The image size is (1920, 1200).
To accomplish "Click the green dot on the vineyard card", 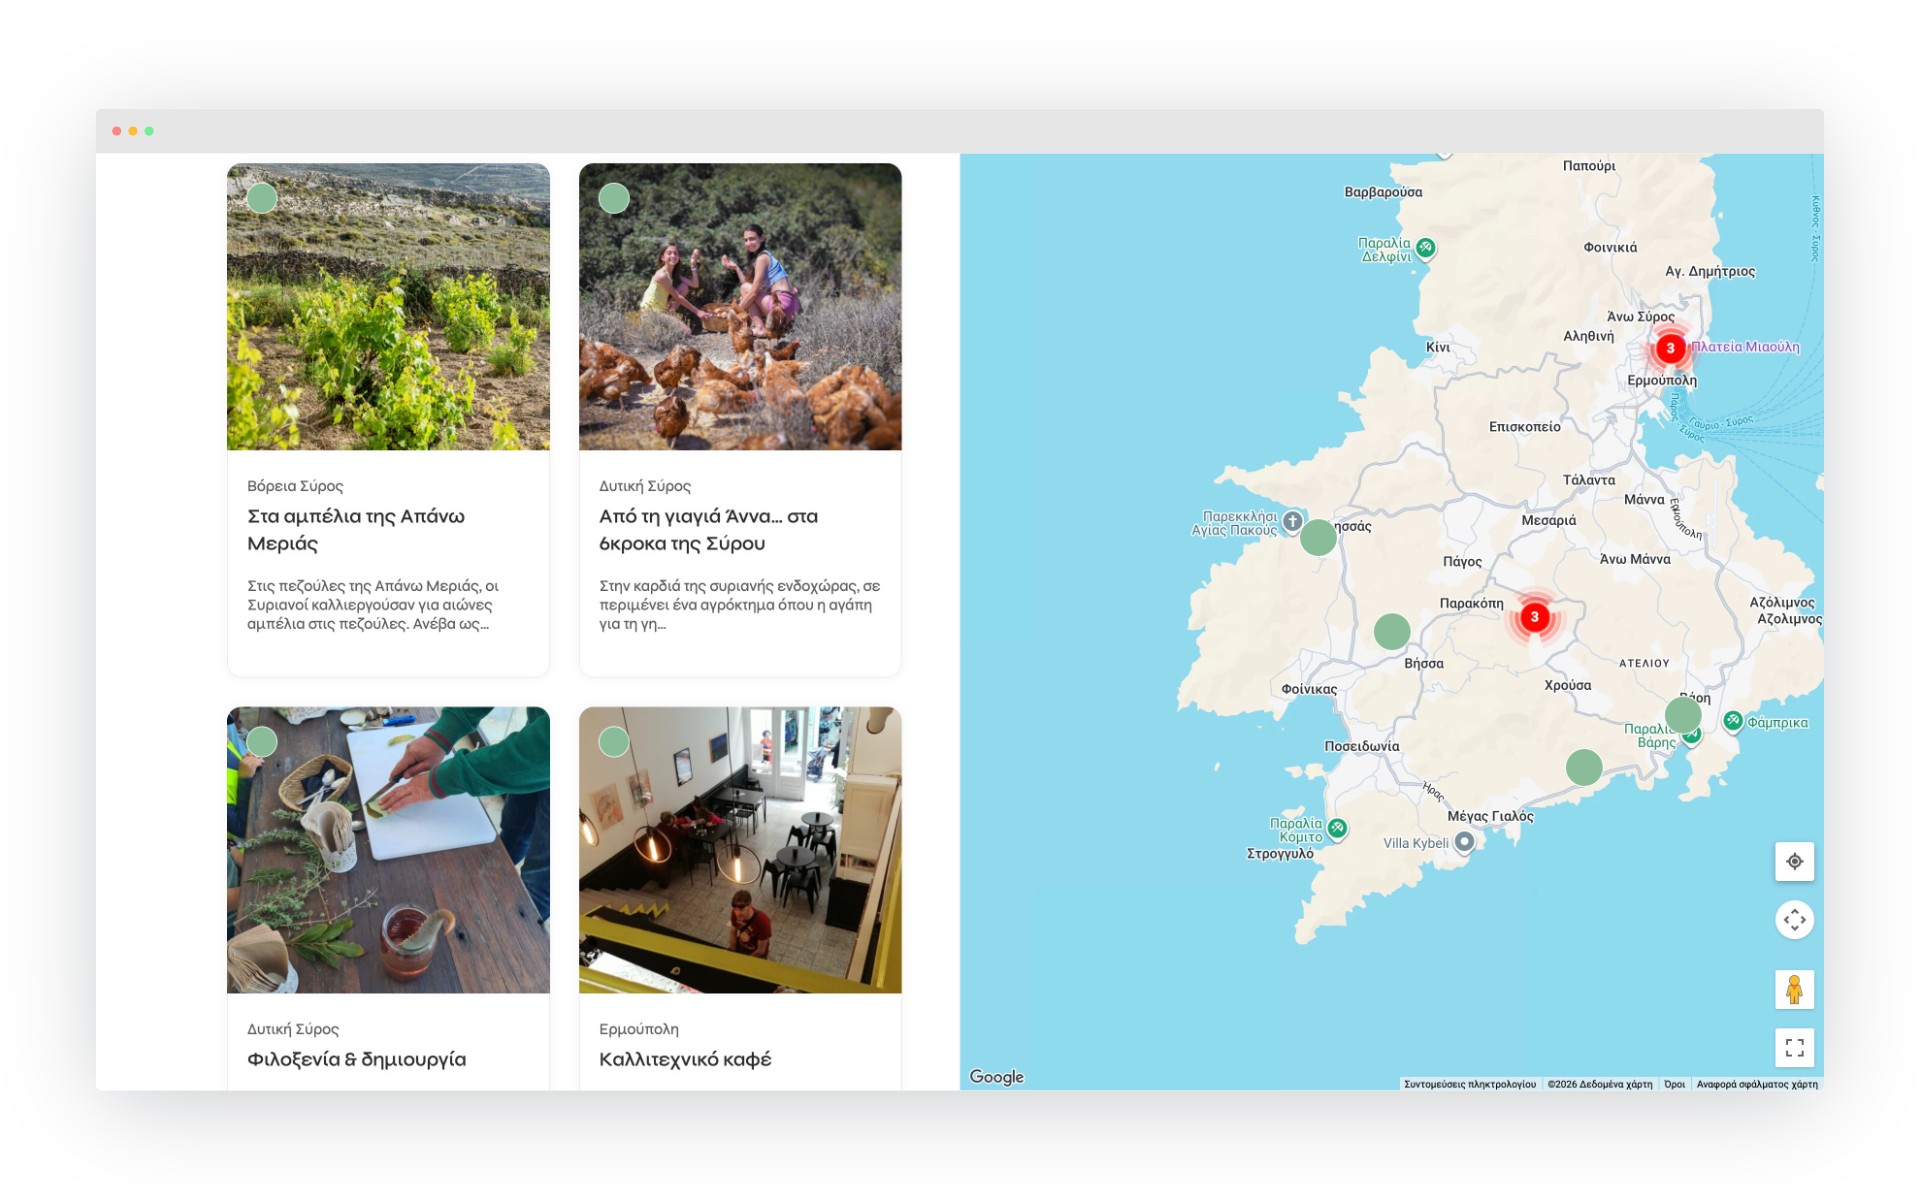I will click(x=262, y=198).
